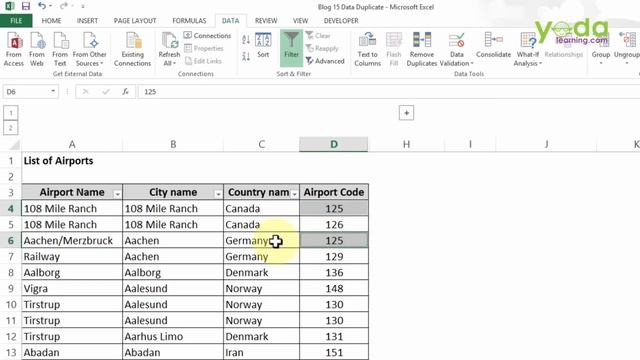Click the 'Vigra' cell
640x360 pixels.
coord(72,289)
